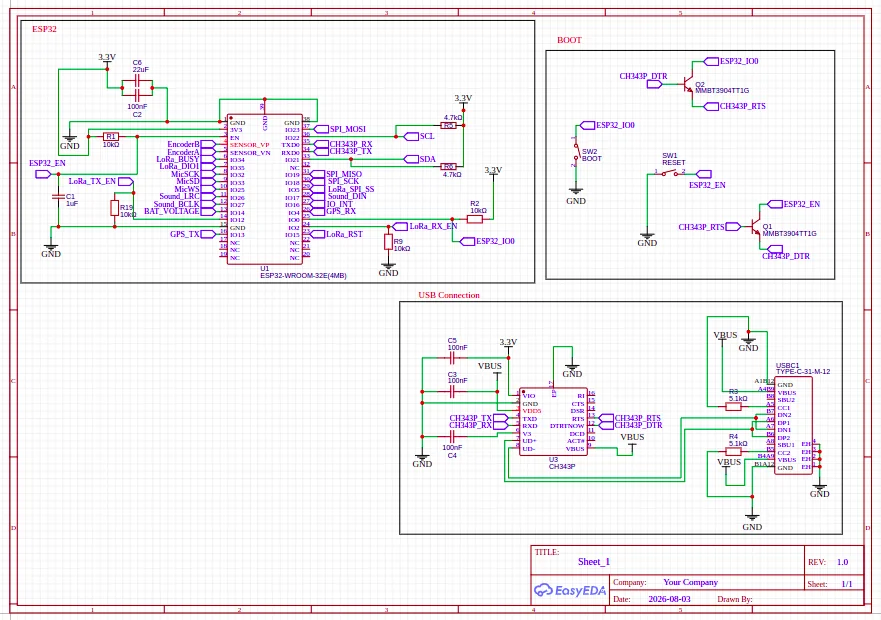Click the 'USB Connection' section title

pyautogui.click(x=449, y=295)
